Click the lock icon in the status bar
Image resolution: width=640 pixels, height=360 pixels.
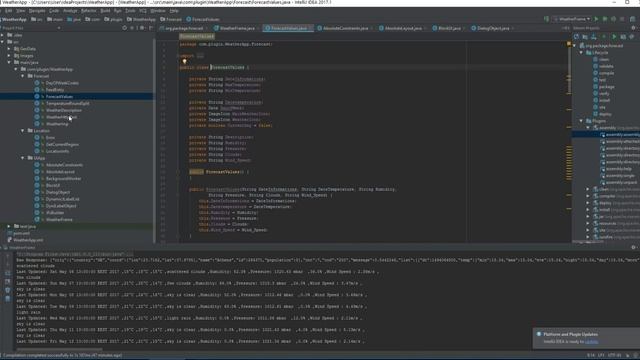627,356
